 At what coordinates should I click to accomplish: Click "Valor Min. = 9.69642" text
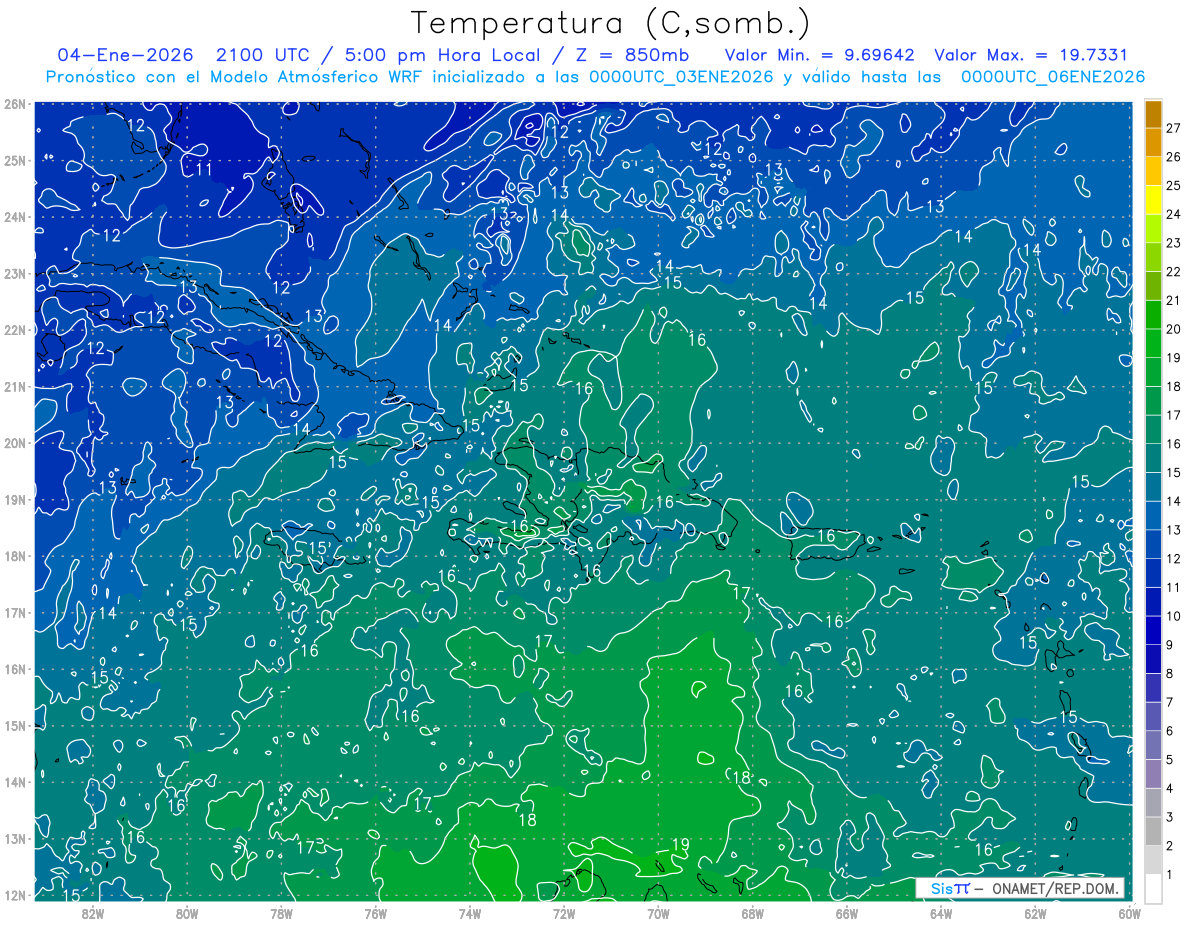[x=820, y=55]
